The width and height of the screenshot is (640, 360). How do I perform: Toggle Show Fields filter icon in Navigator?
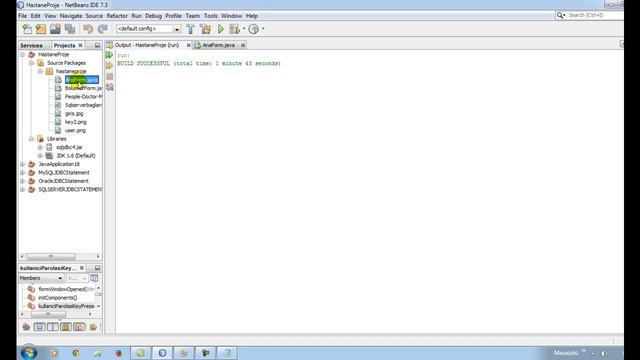(x=39, y=327)
